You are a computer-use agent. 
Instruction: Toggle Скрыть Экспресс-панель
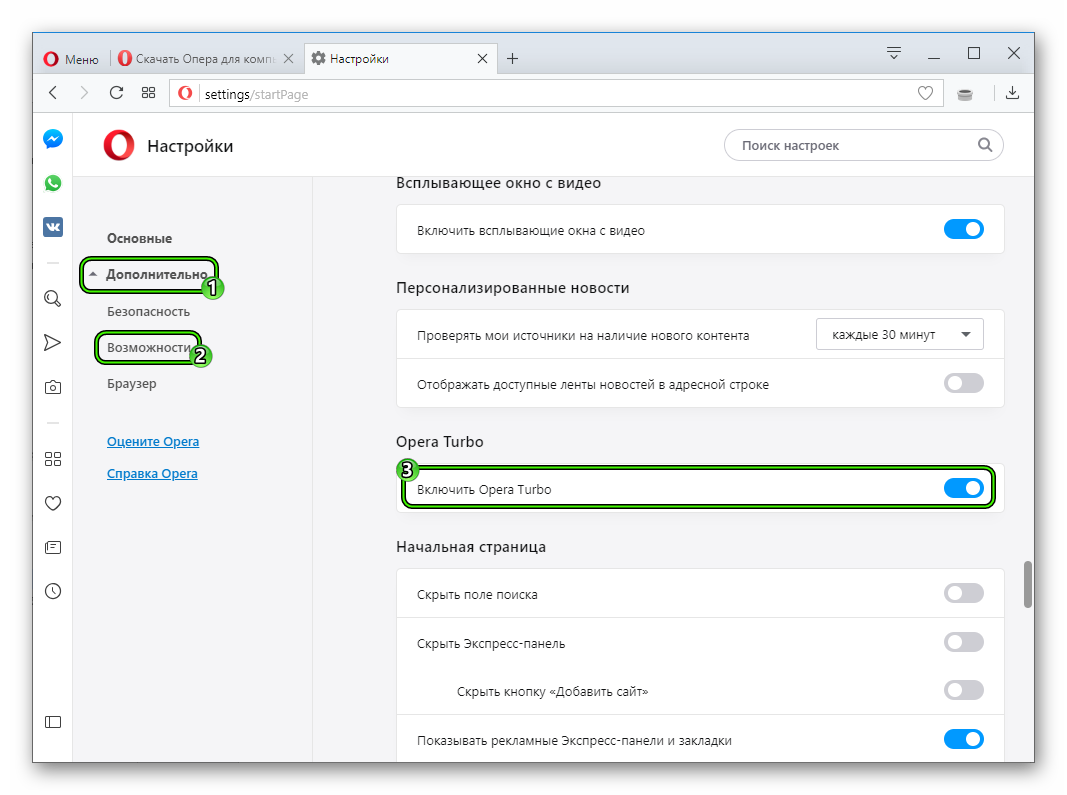[964, 642]
